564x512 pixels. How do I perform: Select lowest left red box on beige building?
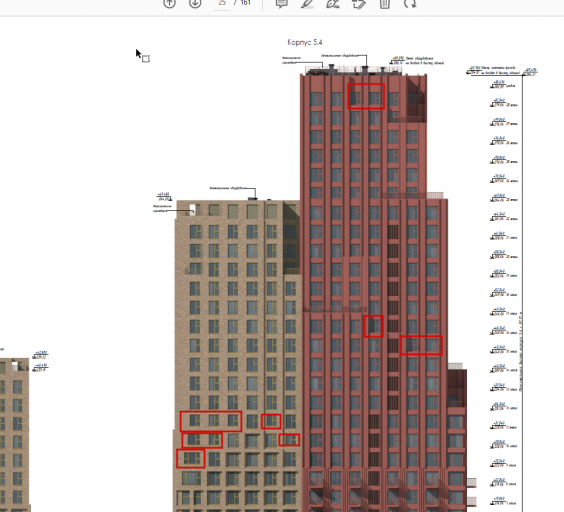pos(191,458)
